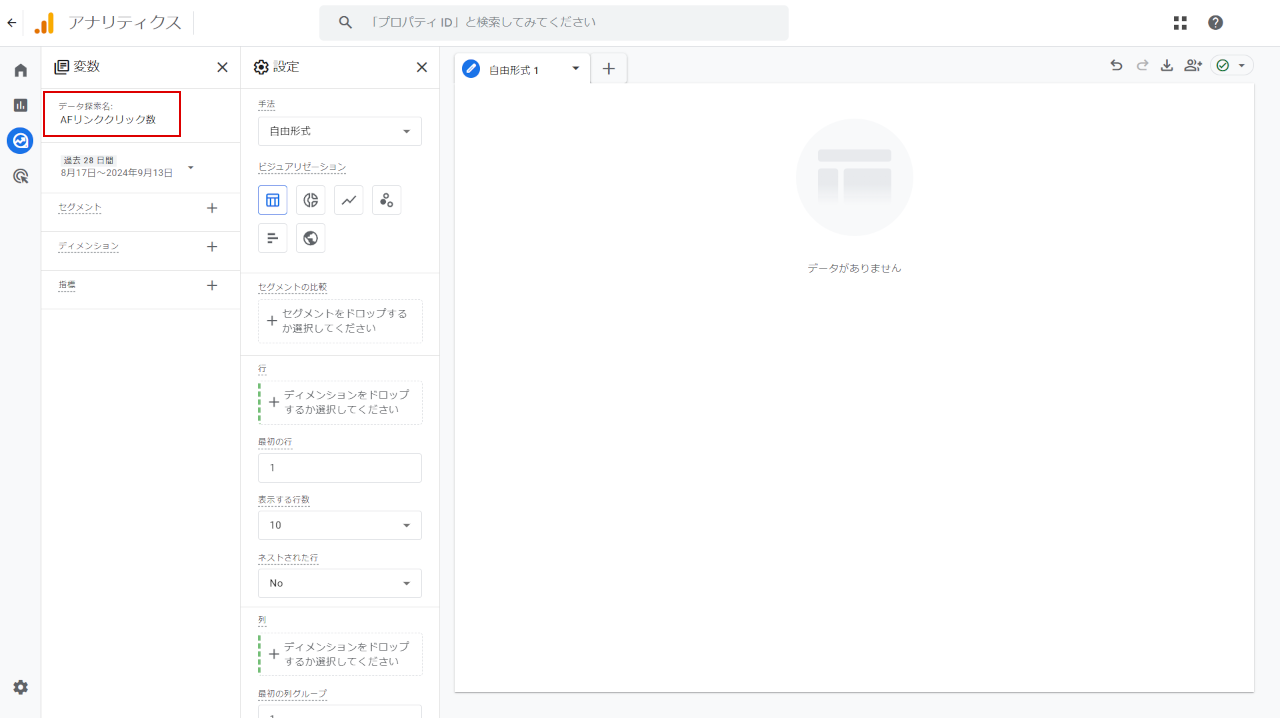Open the 手法 dropdown showing 自由形式
The height and width of the screenshot is (718, 1280).
(339, 131)
